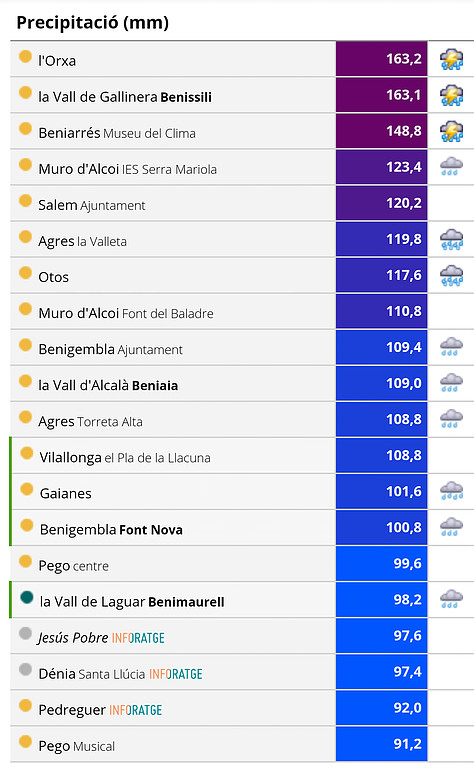Click the 110,8 value for Font del Baladre

pyautogui.click(x=382, y=311)
